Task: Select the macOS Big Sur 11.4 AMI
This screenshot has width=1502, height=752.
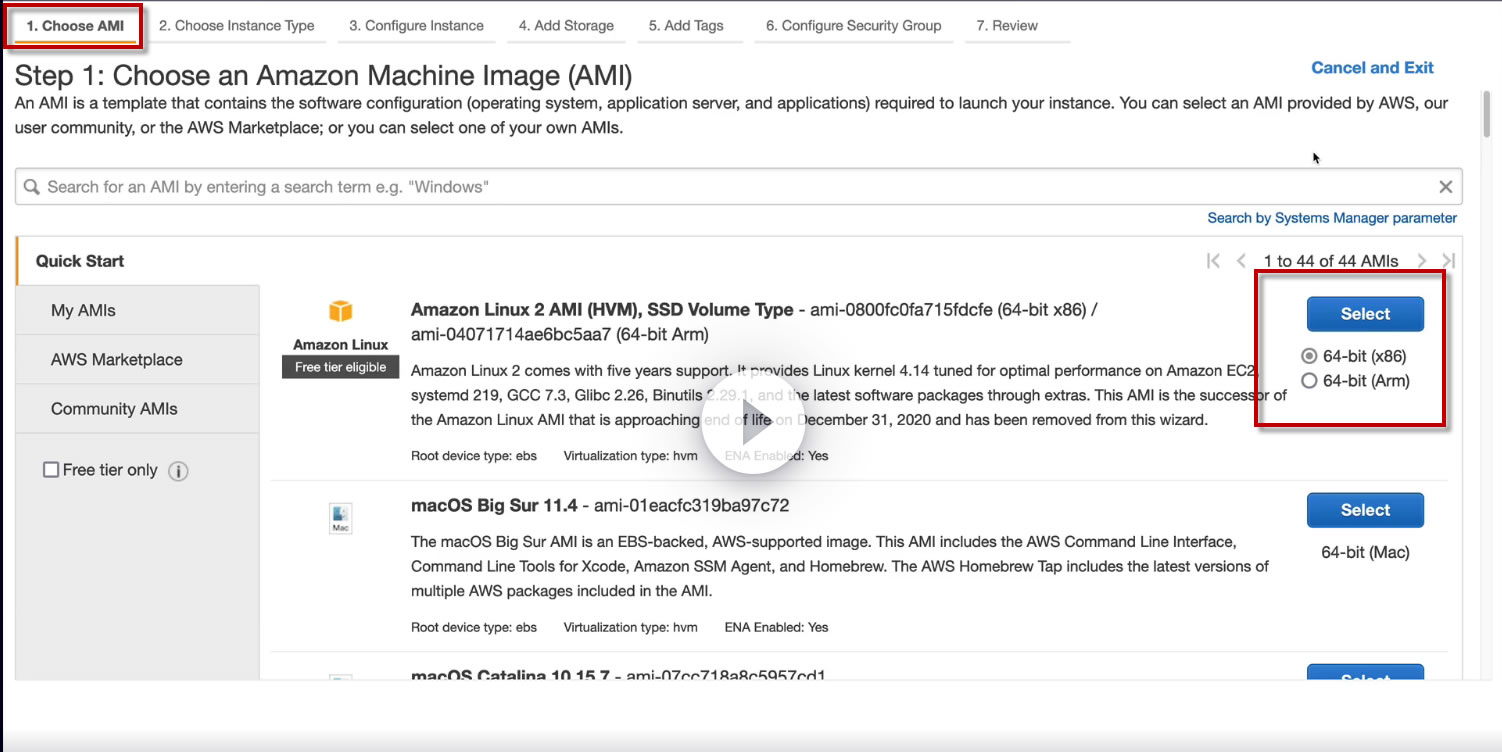Action: pyautogui.click(x=1365, y=510)
